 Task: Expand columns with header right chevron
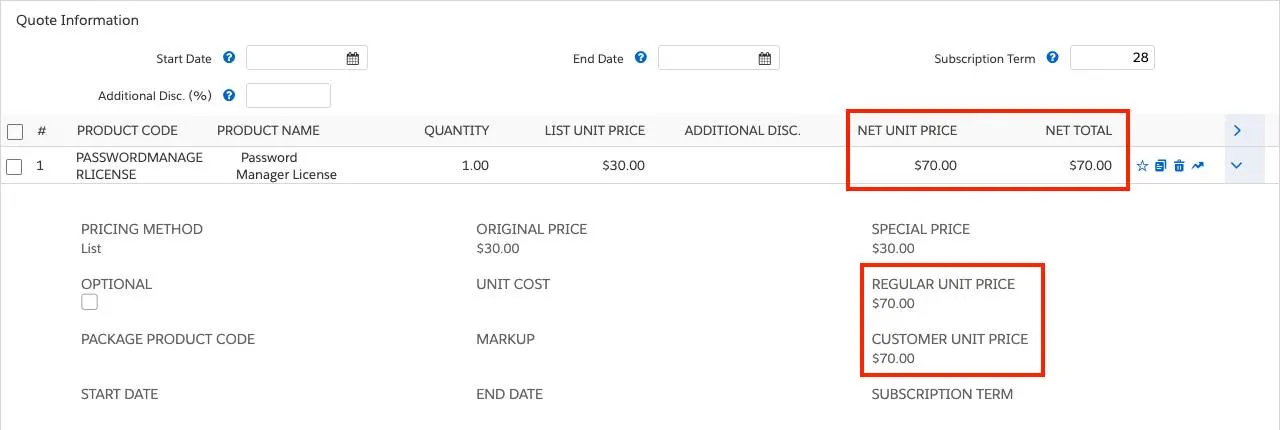coord(1237,130)
